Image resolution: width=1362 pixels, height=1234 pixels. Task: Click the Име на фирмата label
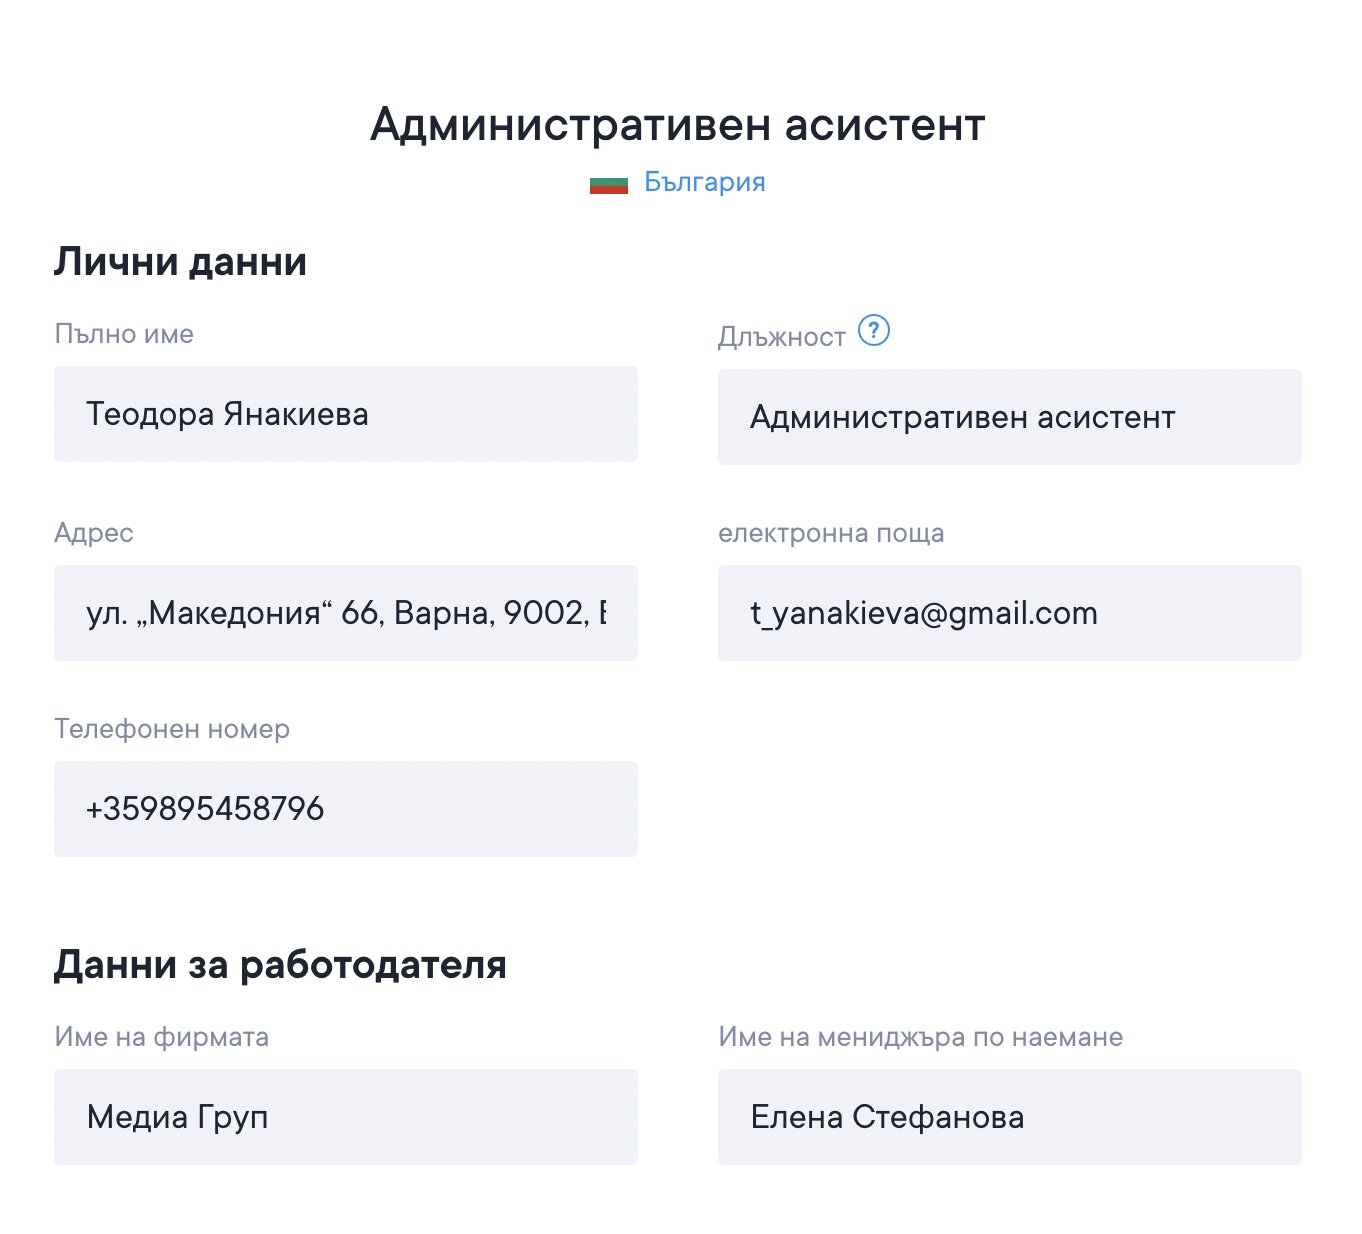coord(162,1037)
